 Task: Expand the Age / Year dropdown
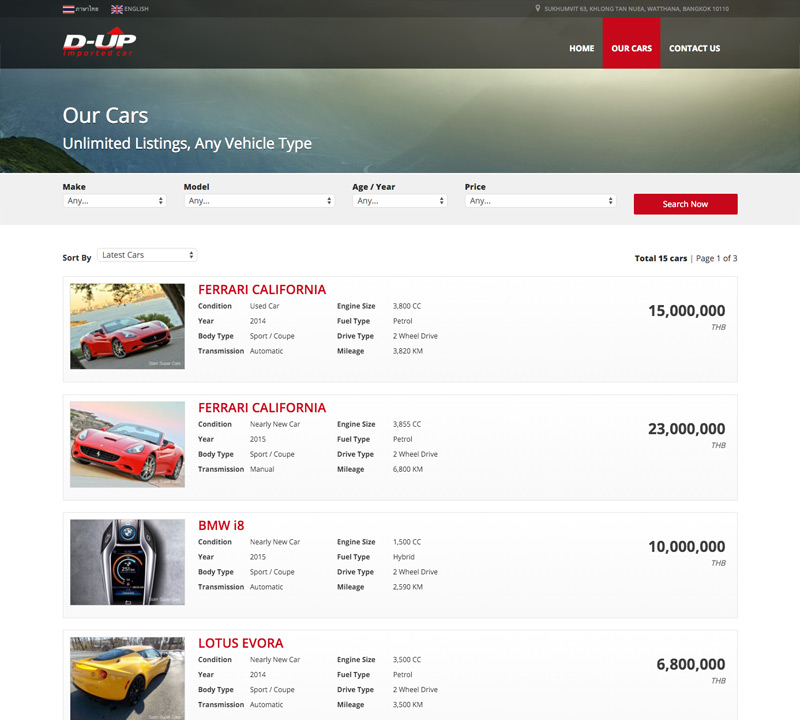click(x=399, y=201)
